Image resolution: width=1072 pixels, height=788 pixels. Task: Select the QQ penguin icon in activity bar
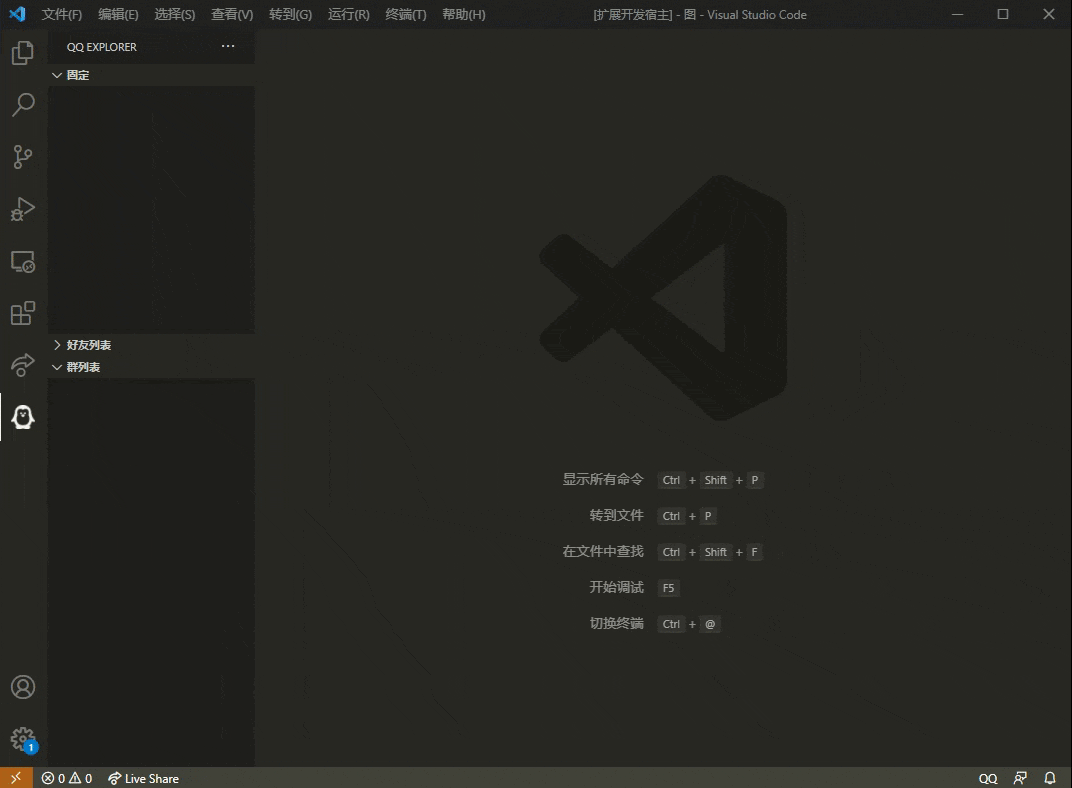(x=23, y=417)
